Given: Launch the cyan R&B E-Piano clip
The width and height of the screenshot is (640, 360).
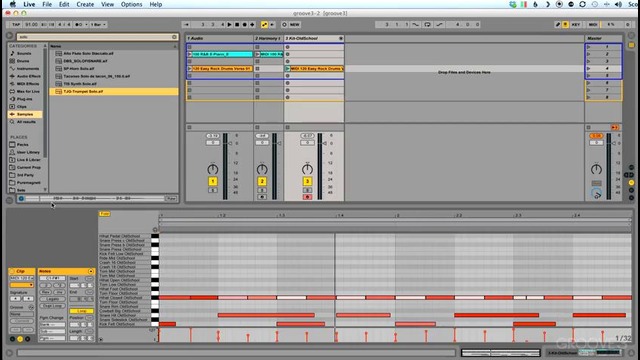Looking at the screenshot, I should 189,54.
